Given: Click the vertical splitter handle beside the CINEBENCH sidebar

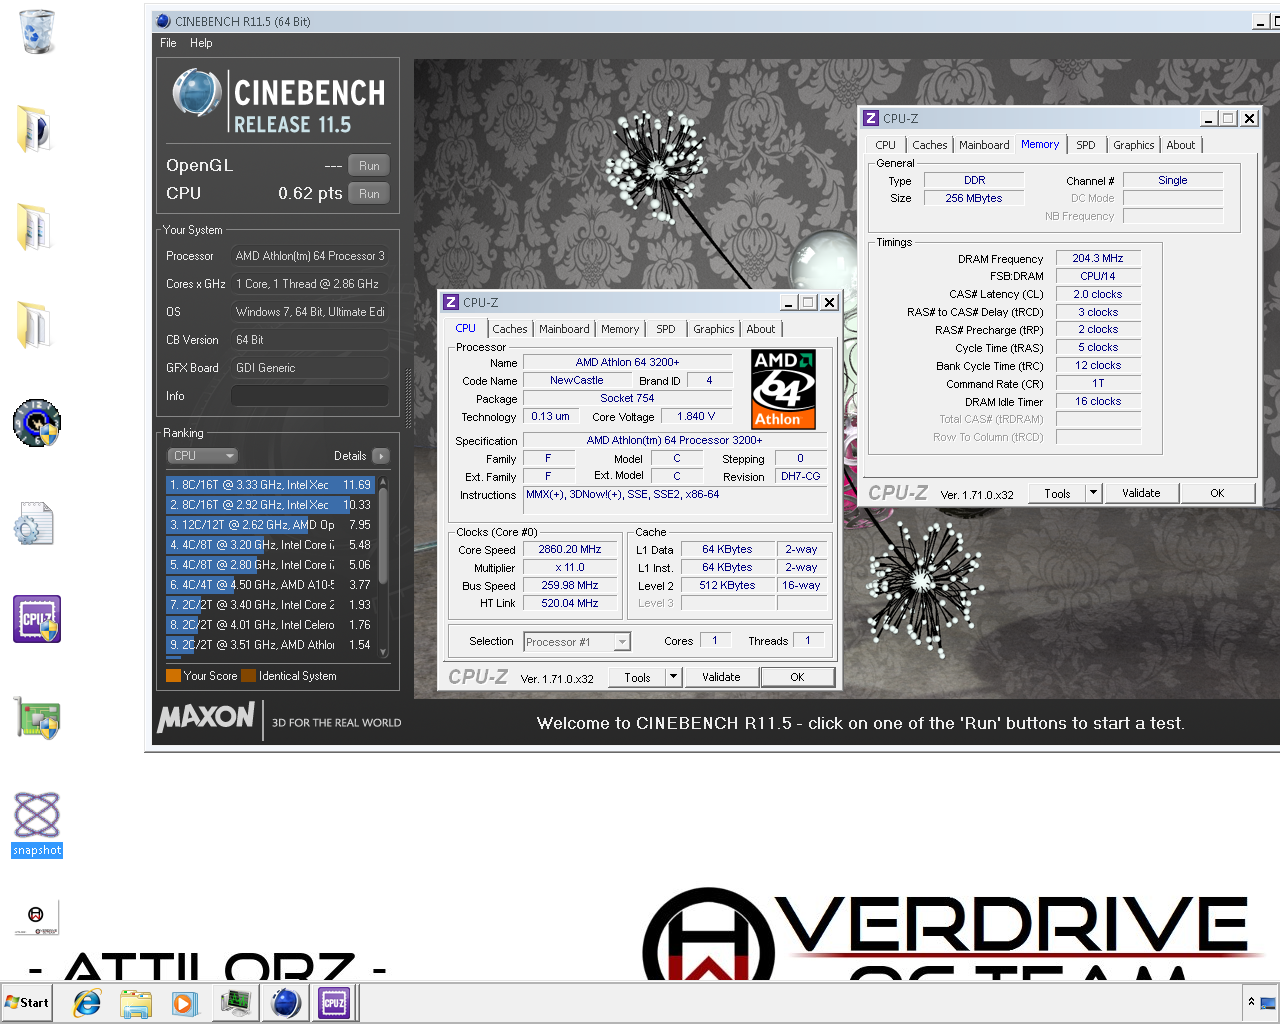Looking at the screenshot, I should coord(408,400).
